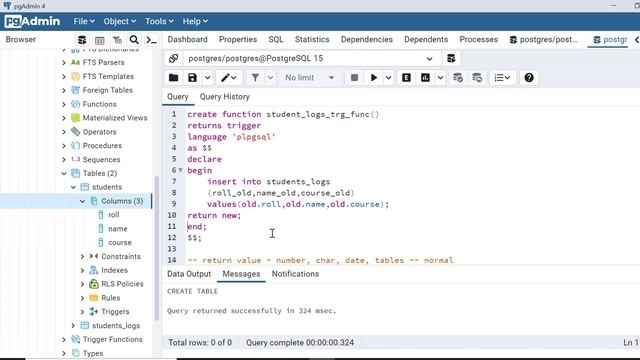Image resolution: width=640 pixels, height=360 pixels.
Task: Click the students table icon in tree
Action: (84, 187)
